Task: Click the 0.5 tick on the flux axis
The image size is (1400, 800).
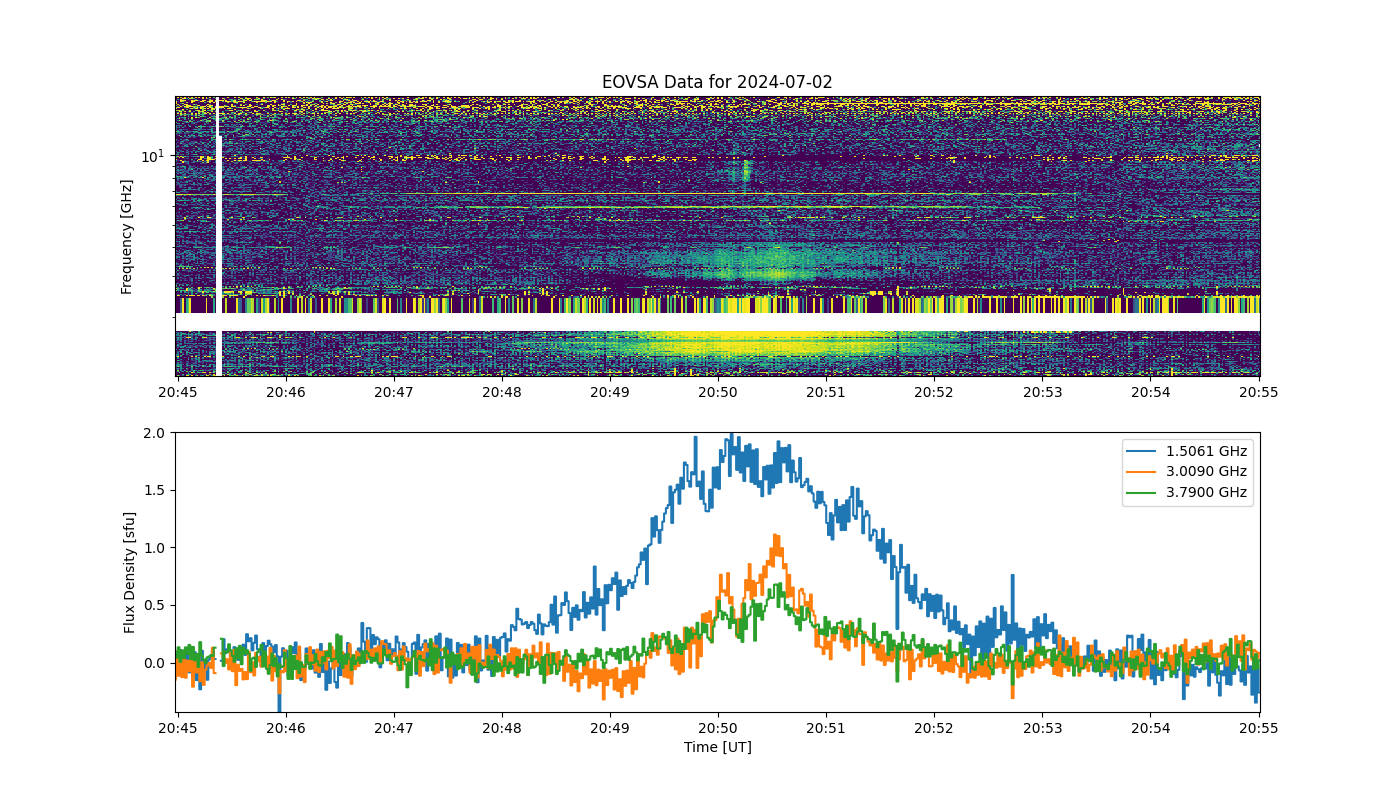Action: 154,605
